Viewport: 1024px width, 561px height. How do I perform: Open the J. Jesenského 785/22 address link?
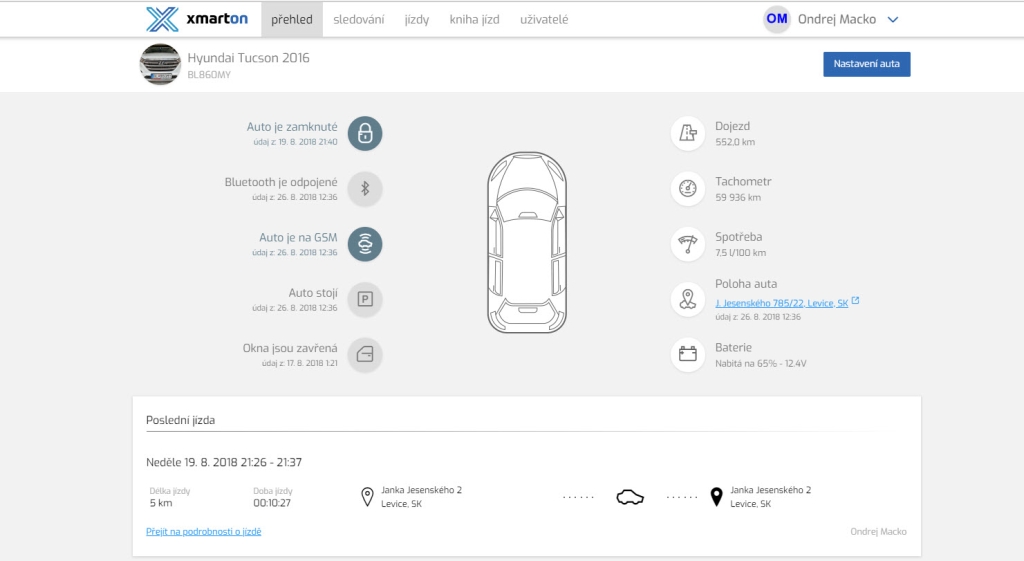tap(781, 303)
